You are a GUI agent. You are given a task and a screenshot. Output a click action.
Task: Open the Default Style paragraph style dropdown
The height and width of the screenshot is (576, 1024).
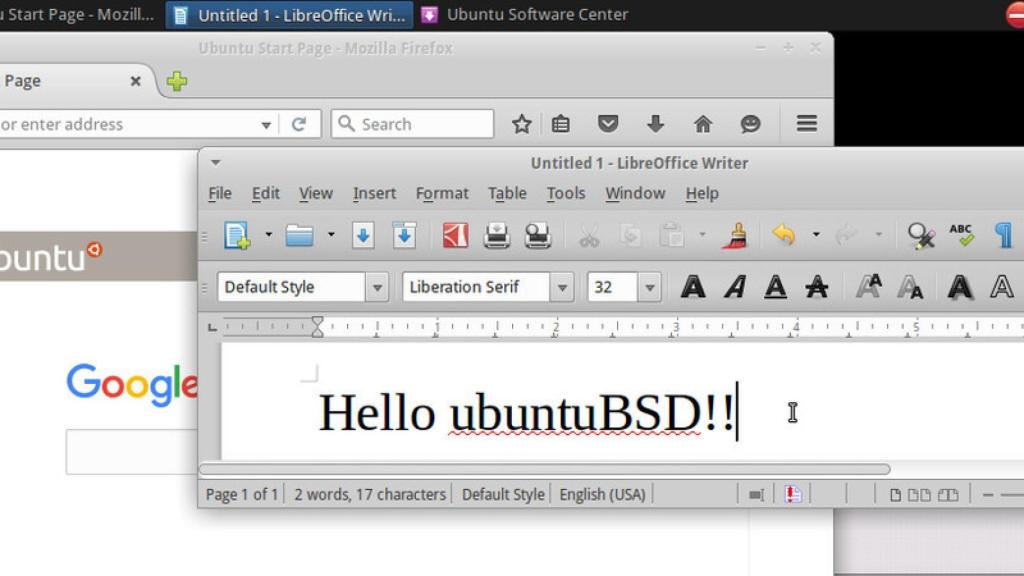pos(377,287)
